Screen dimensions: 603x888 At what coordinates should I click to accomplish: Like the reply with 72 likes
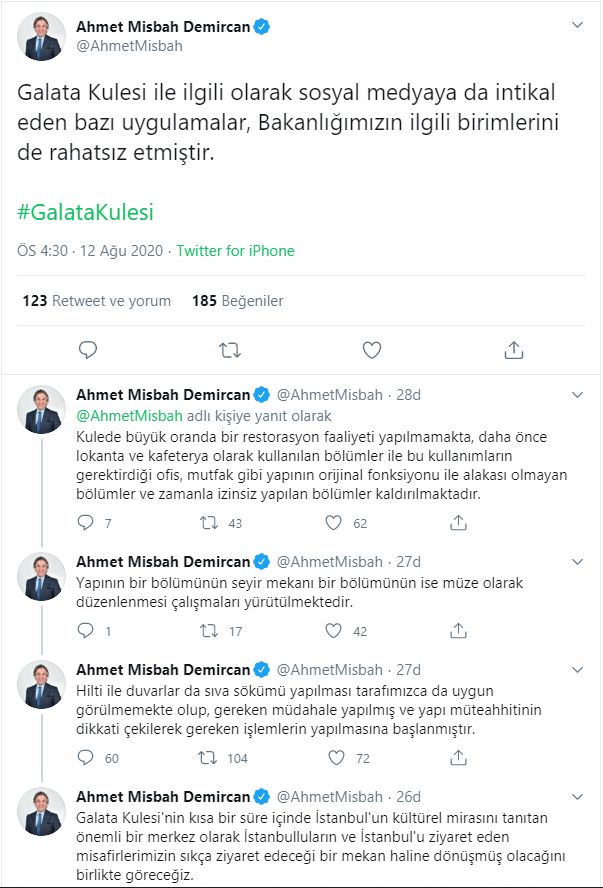[x=333, y=759]
